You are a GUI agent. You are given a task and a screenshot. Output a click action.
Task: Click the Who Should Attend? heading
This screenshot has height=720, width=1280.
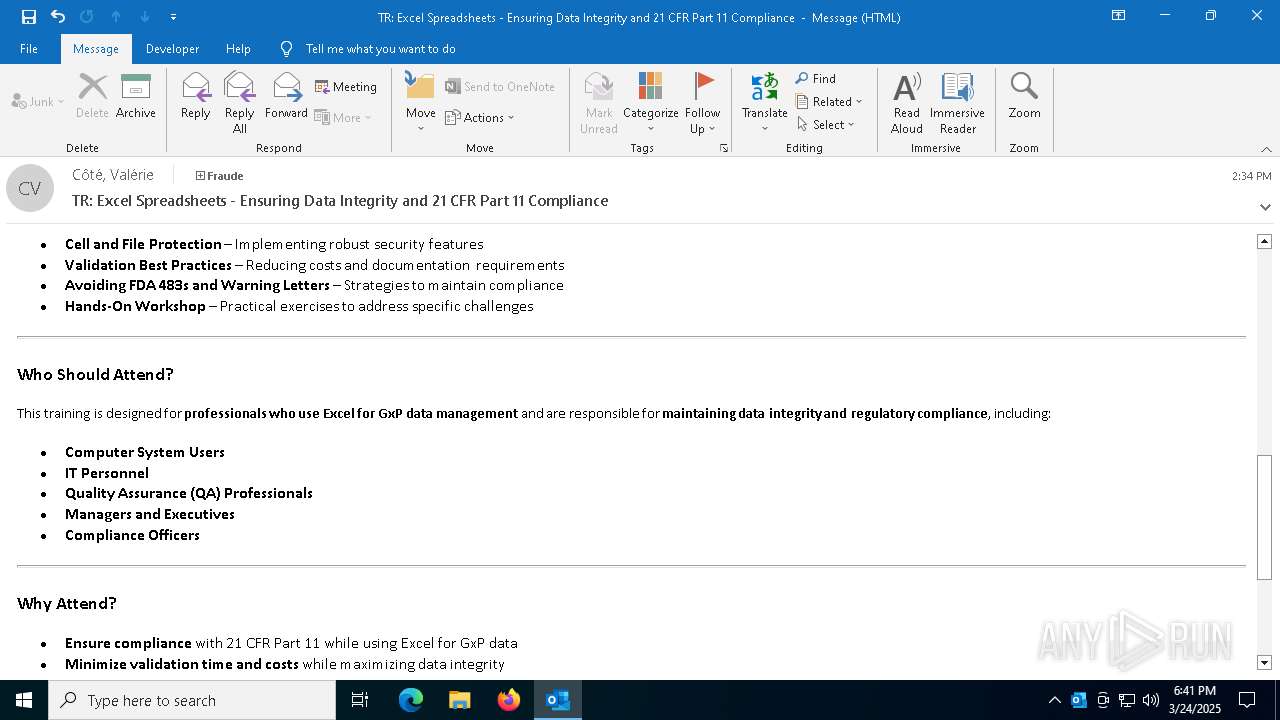coord(95,375)
